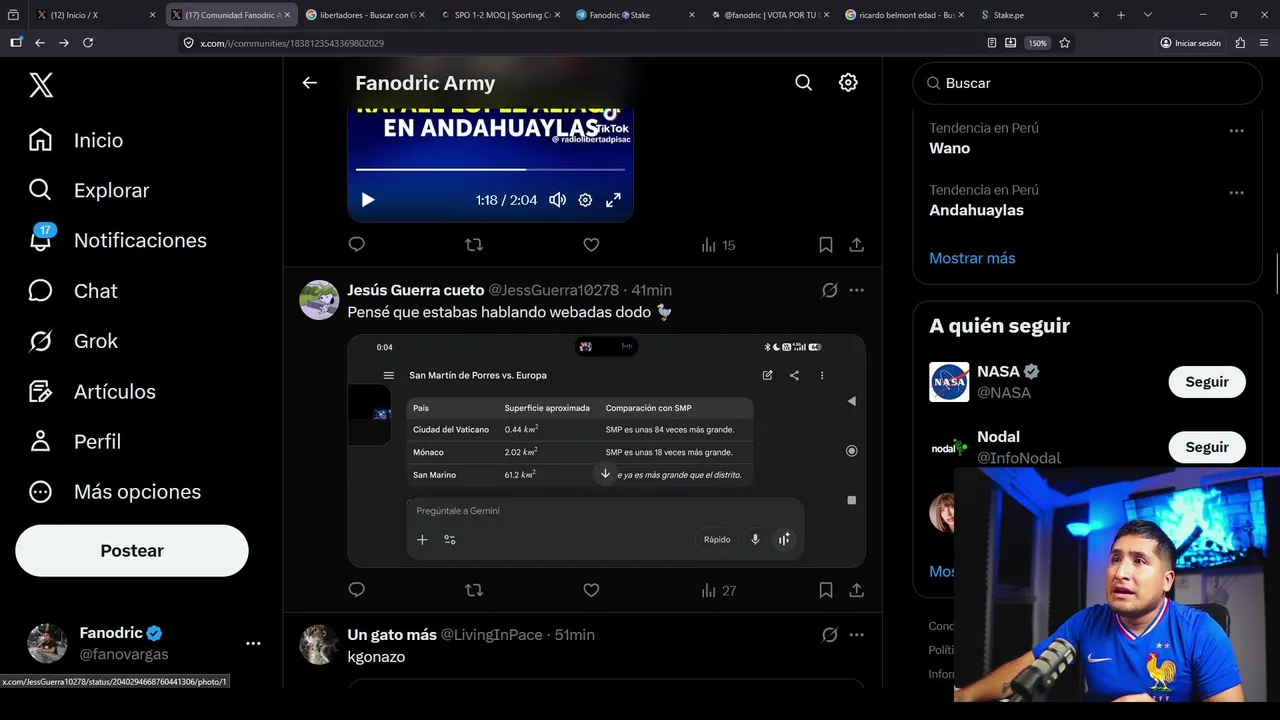Open the video player settings gear
This screenshot has width=1280, height=720.
[586, 200]
